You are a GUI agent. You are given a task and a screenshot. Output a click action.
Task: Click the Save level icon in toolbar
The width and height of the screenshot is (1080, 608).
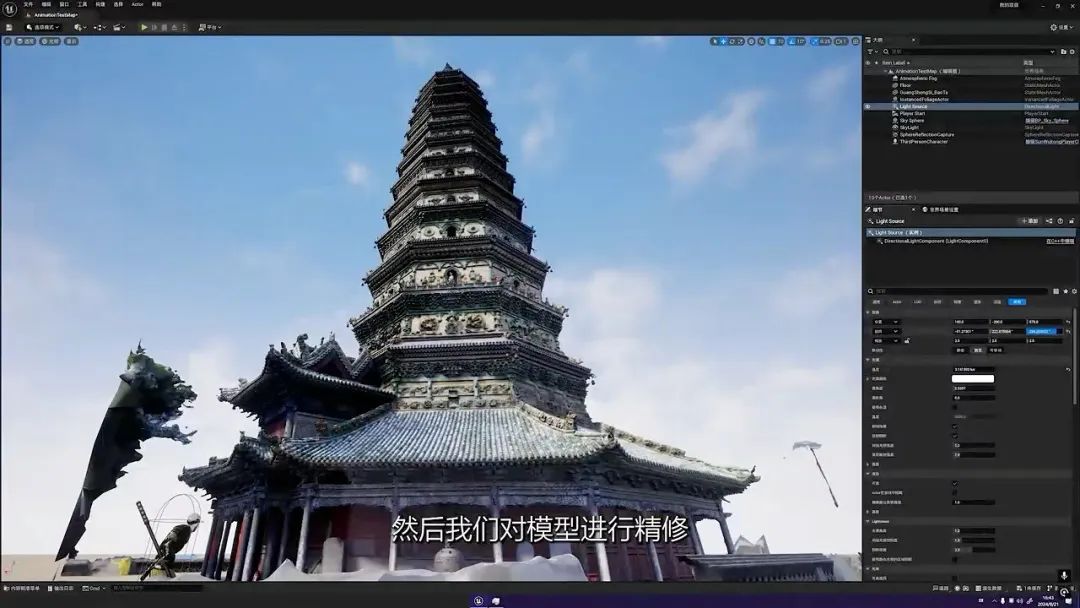click(9, 27)
